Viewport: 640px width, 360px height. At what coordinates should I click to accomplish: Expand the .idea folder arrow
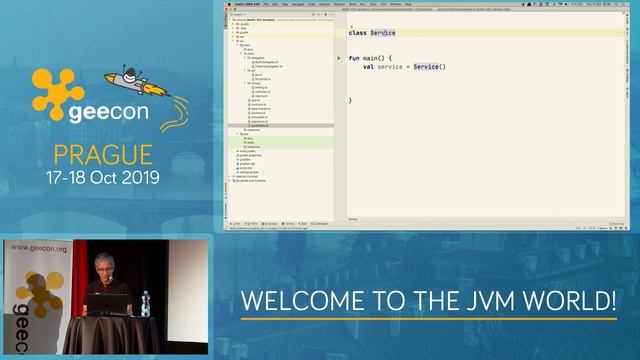[x=233, y=28]
